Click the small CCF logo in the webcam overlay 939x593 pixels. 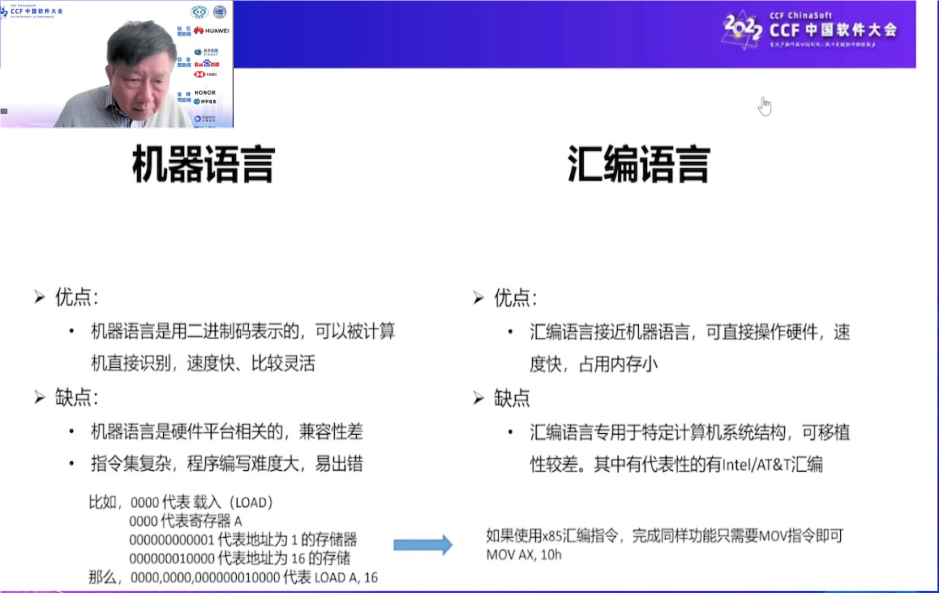point(32,11)
